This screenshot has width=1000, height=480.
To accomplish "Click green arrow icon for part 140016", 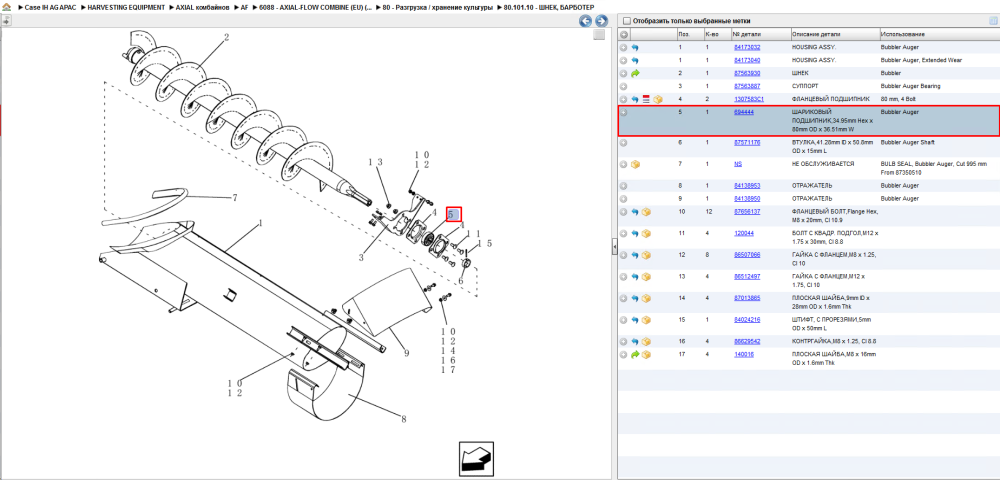I will 635,354.
